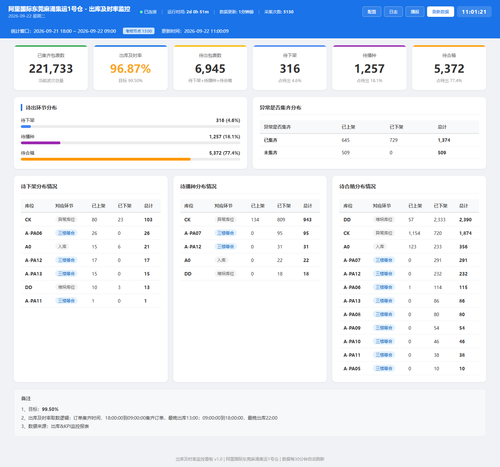The width and height of the screenshot is (500, 467).
Task: Click the purple 待播种 progress bar
Action: (41, 143)
